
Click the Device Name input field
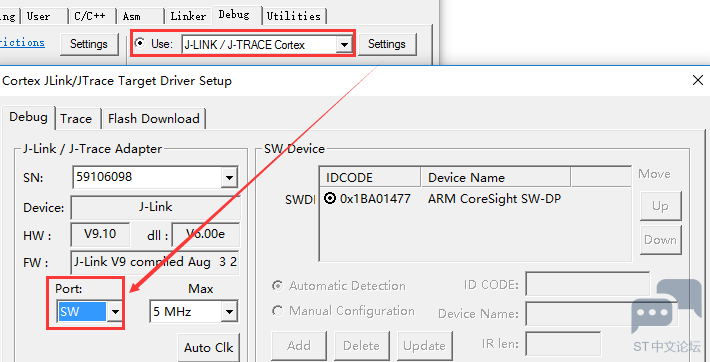point(601,314)
